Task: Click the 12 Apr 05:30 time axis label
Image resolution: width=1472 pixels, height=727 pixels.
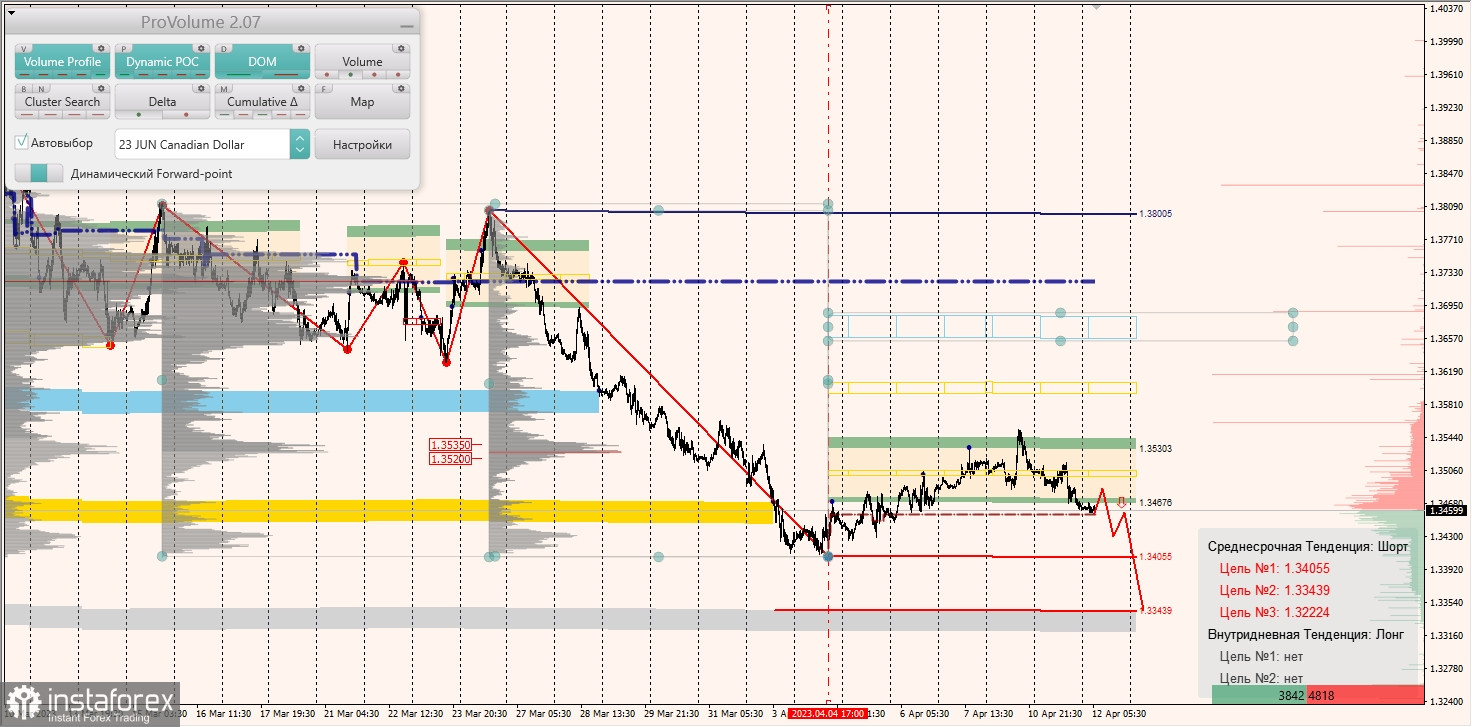Action: tap(1119, 714)
